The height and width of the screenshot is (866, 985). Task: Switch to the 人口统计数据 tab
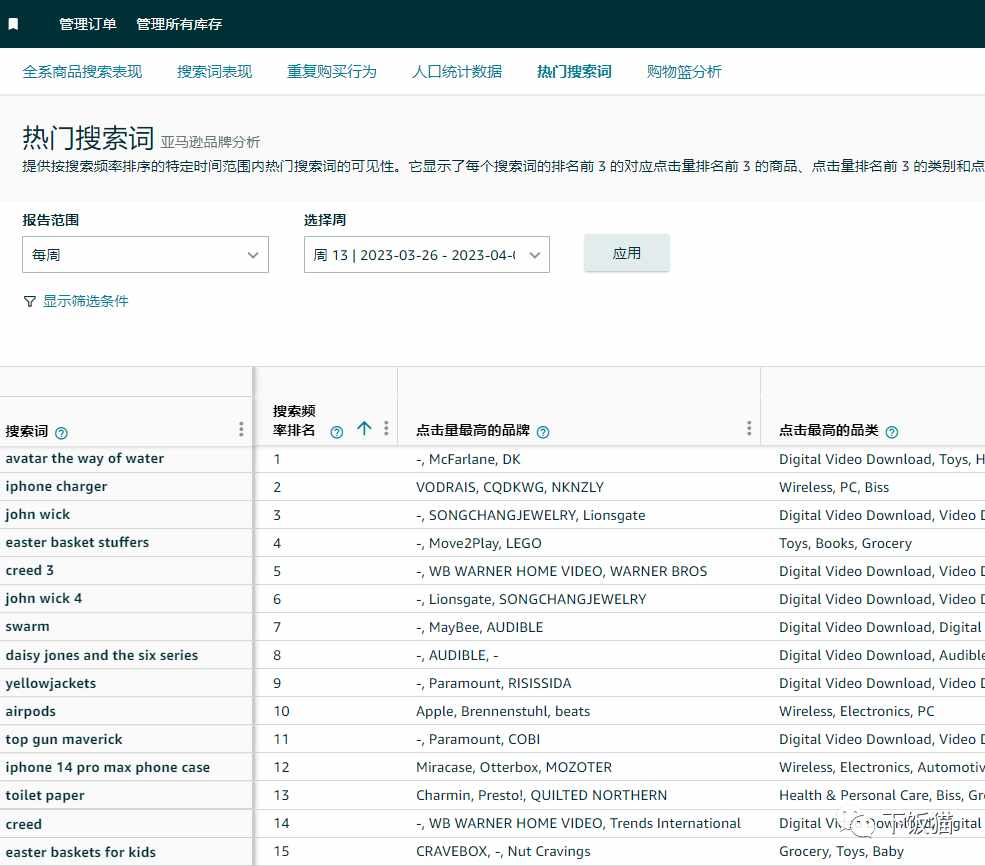click(457, 72)
